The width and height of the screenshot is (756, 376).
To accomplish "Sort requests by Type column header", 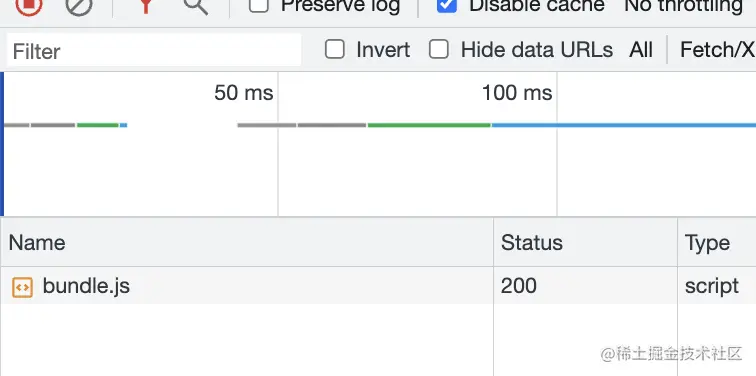I will click(717, 242).
